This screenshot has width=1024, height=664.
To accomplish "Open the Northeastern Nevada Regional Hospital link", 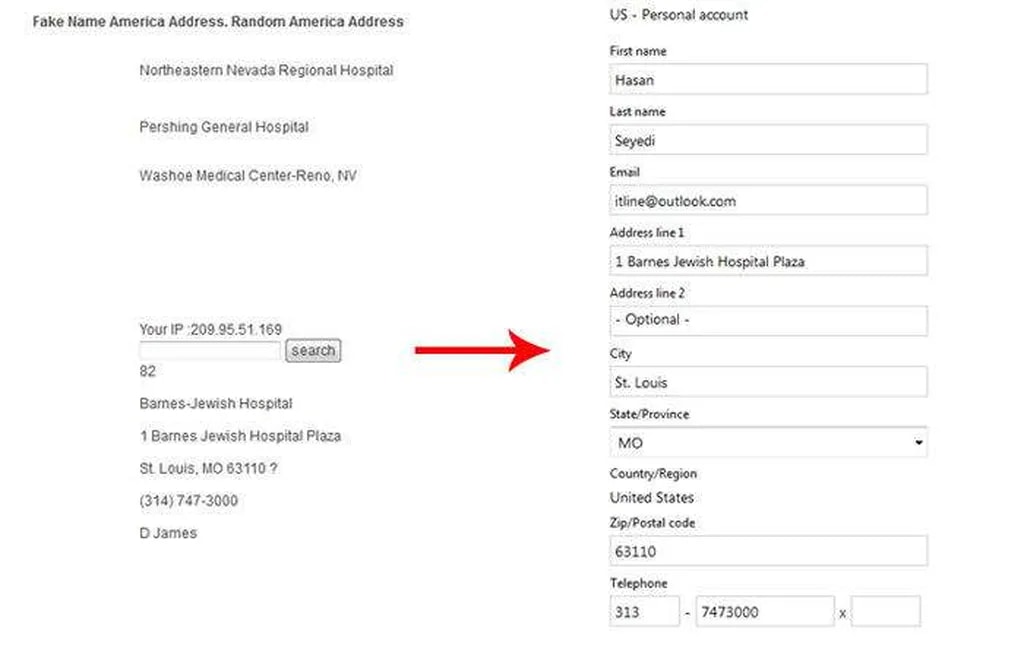I will click(266, 71).
